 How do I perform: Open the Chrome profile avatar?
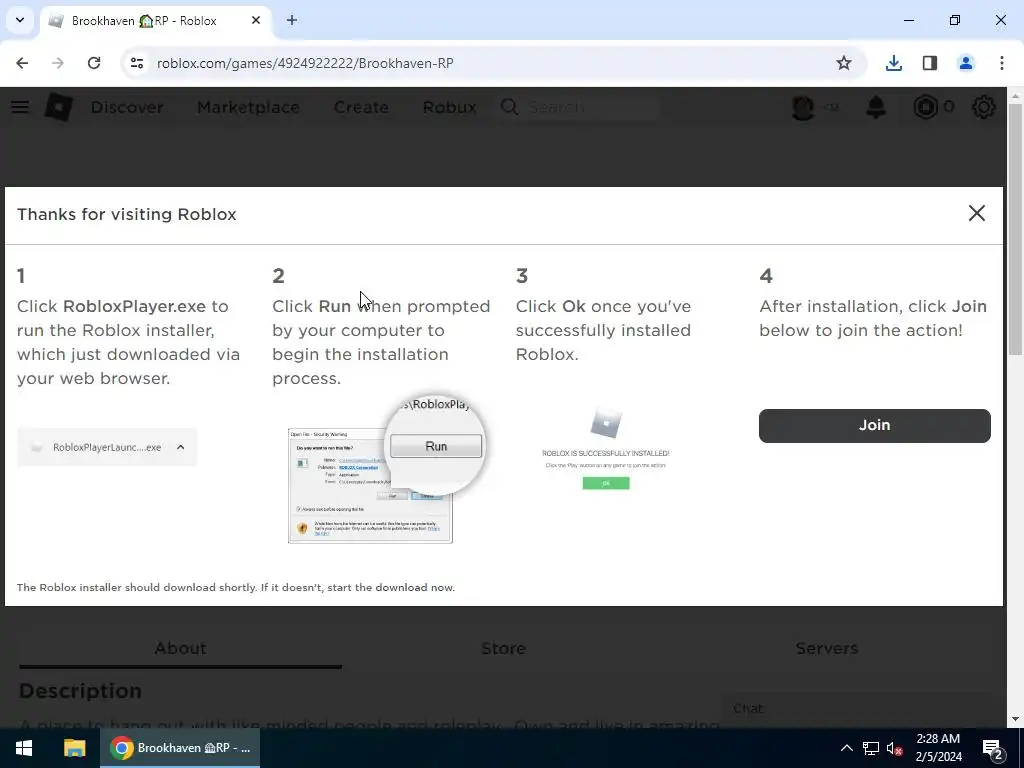[966, 63]
